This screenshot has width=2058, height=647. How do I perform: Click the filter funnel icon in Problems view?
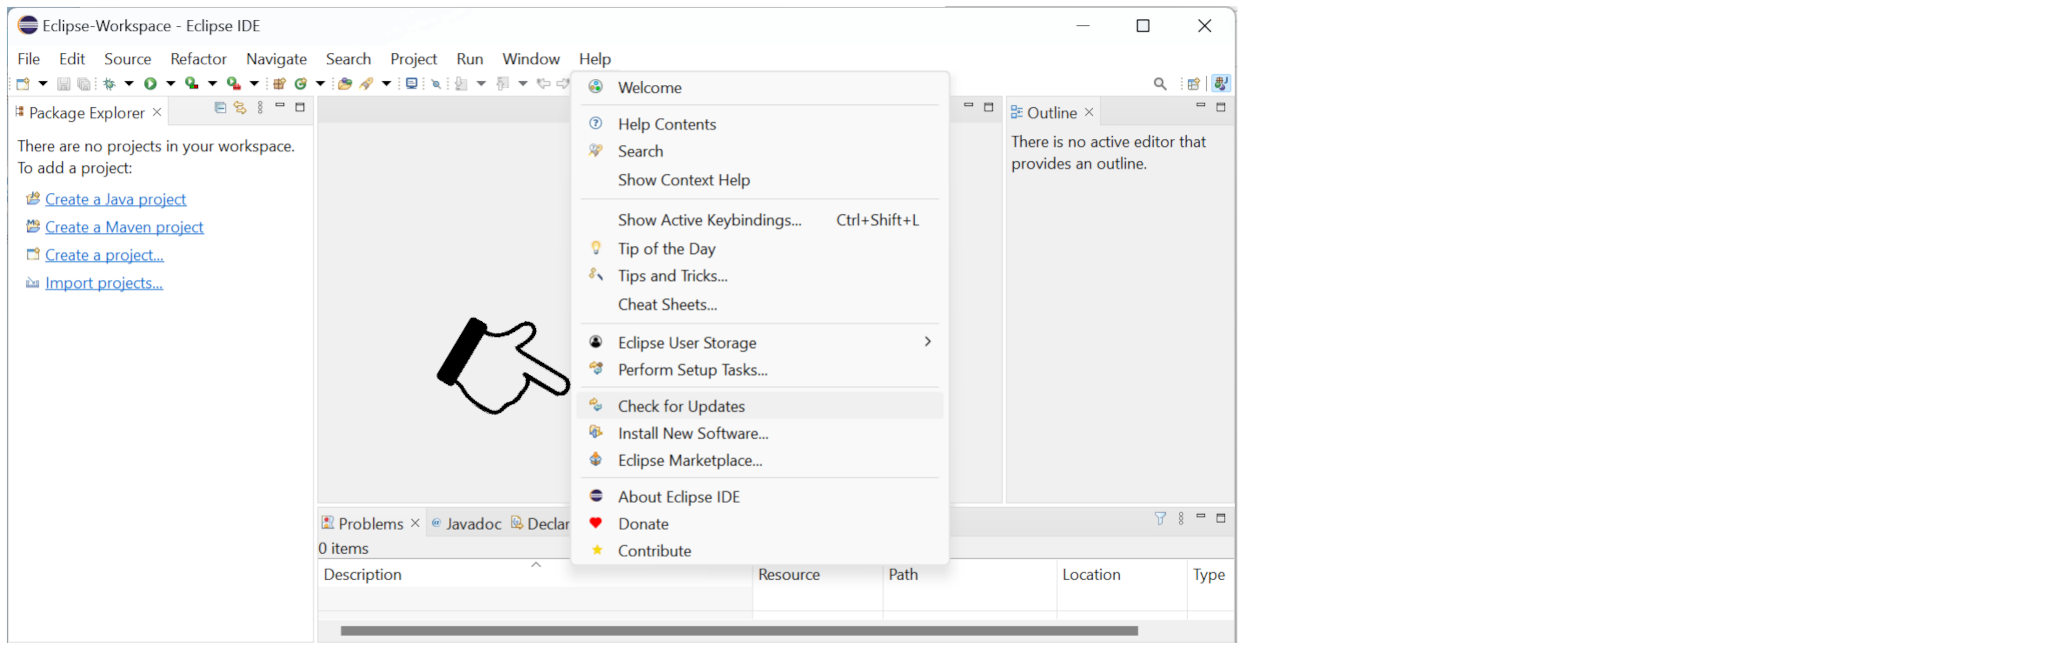click(x=1160, y=518)
